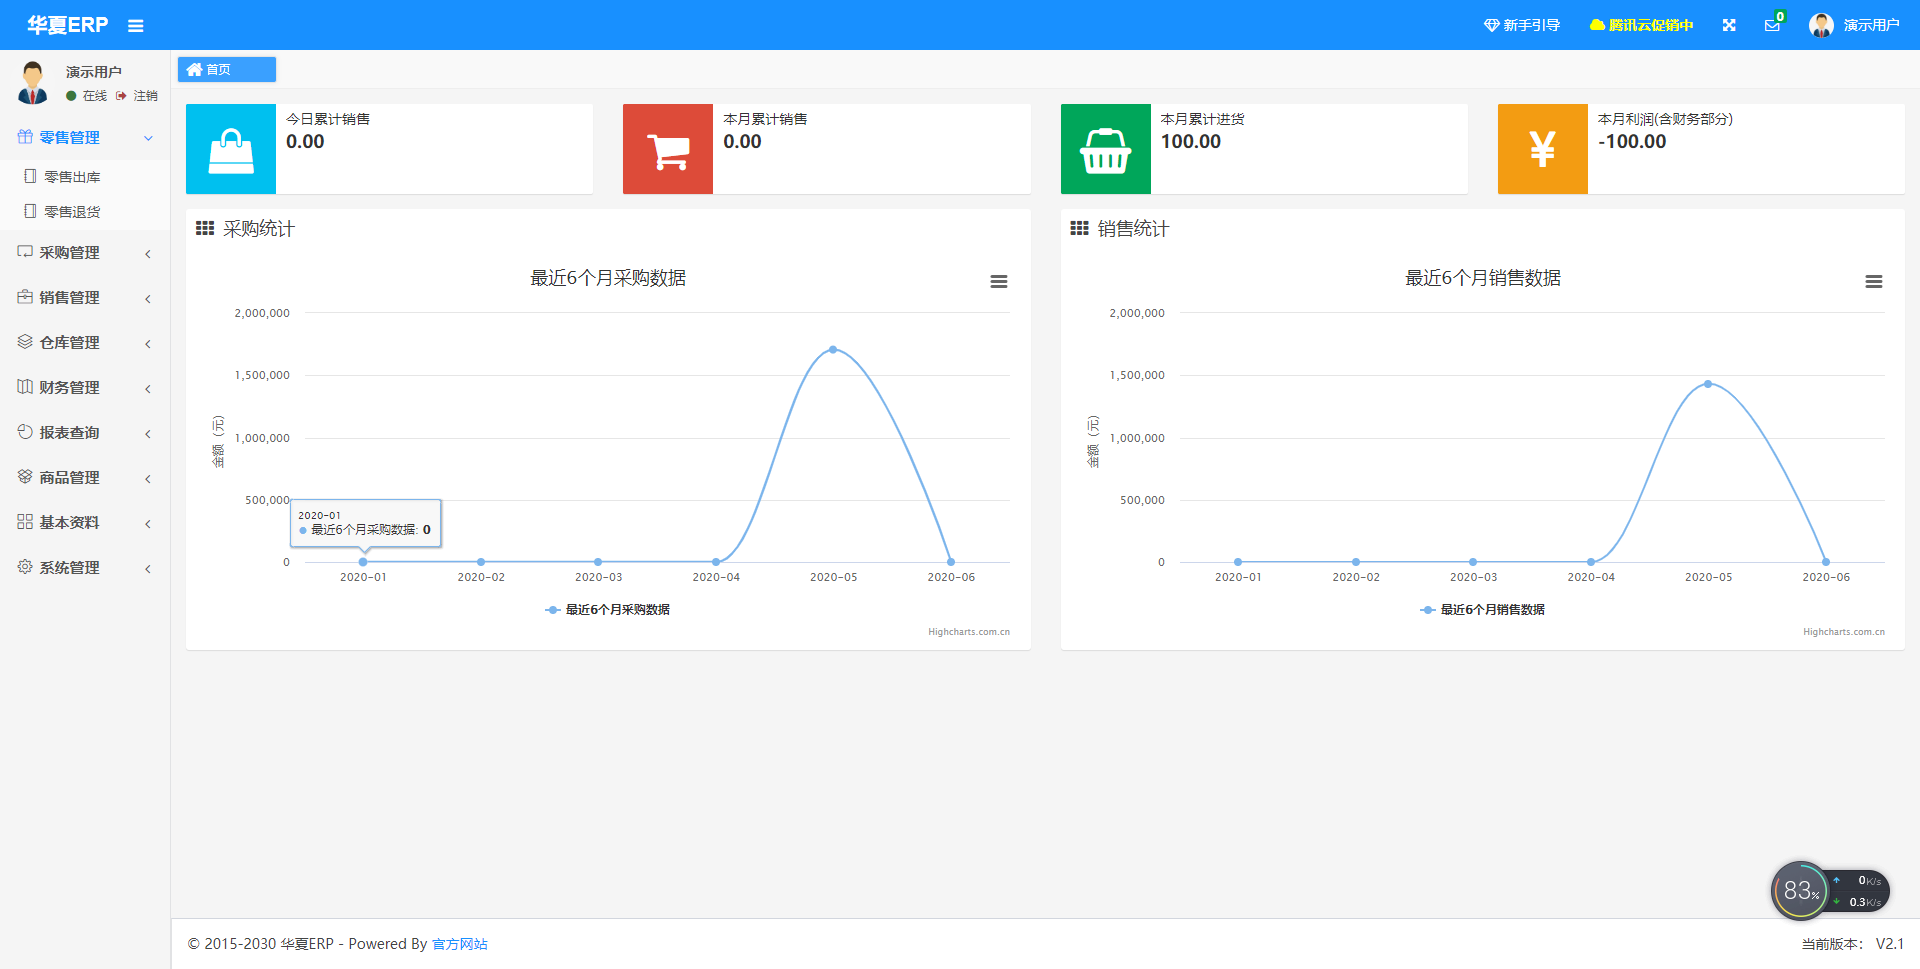Click the fullscreen expand icon in header

1729,25
